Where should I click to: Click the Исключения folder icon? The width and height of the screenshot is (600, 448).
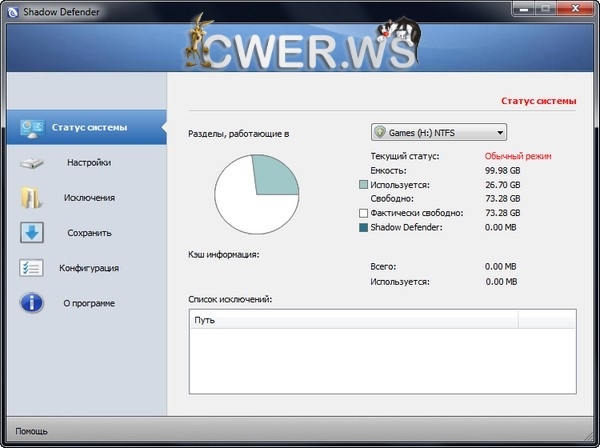point(31,197)
